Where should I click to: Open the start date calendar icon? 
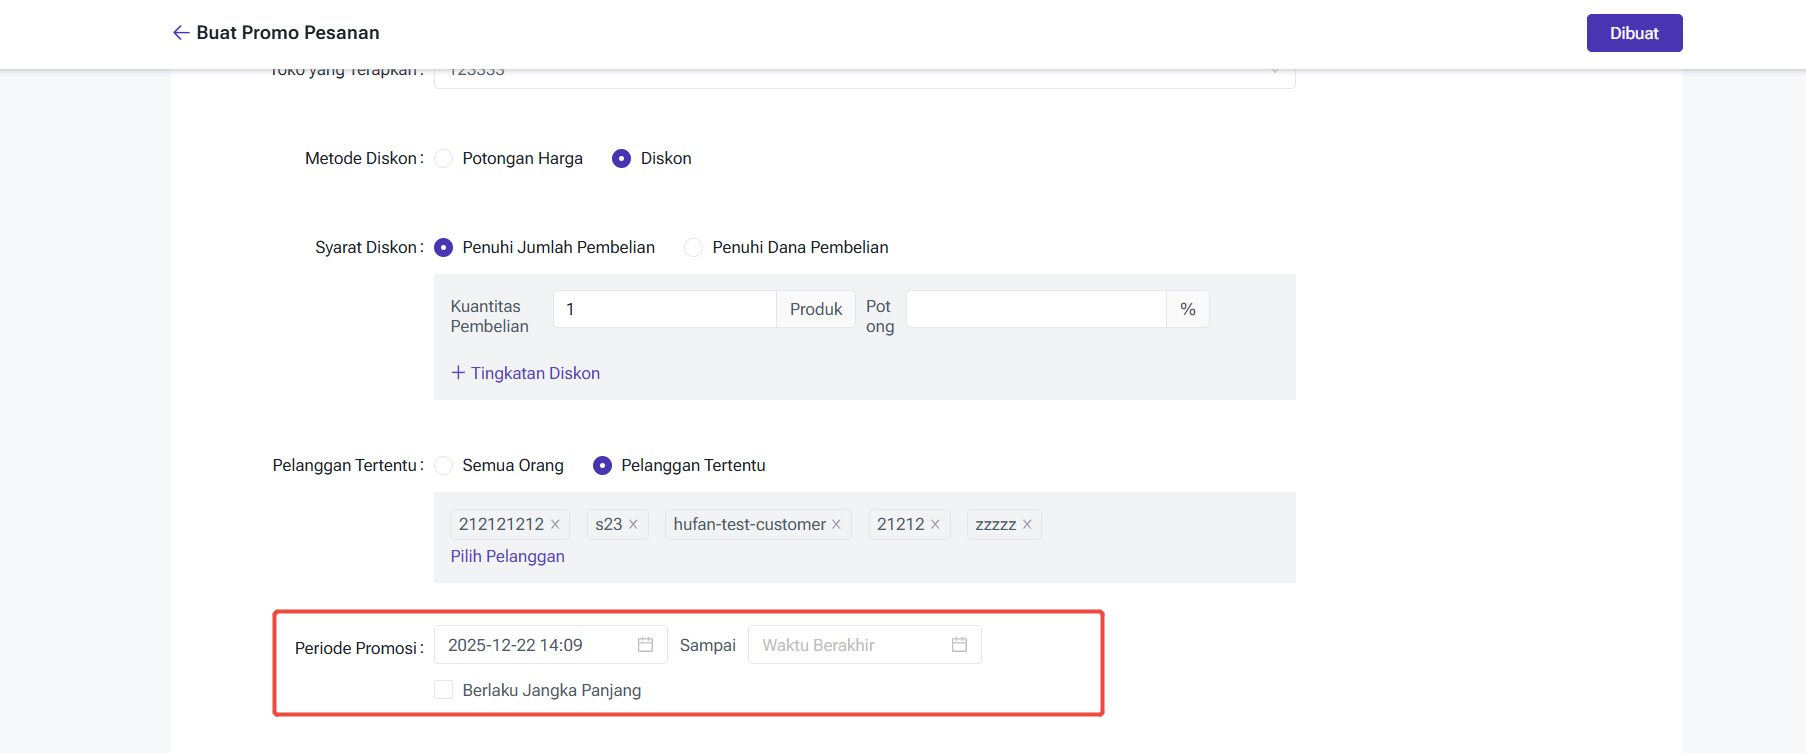(x=645, y=645)
